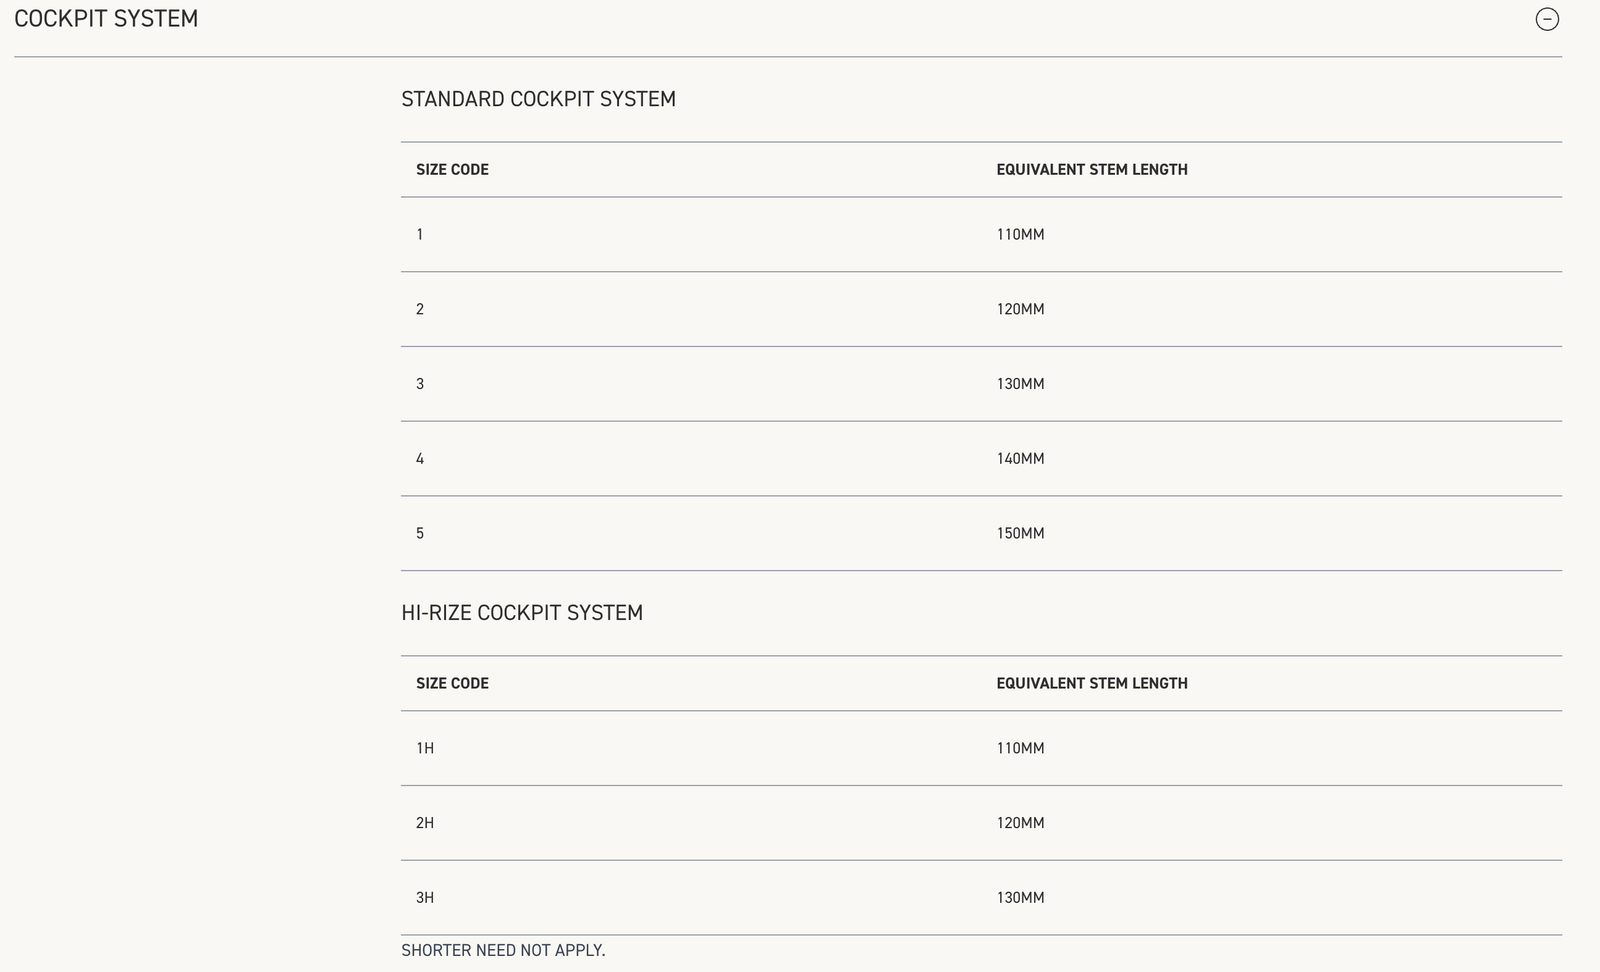
Task: Click the SHORTER NEED NOT APPLY text
Action: (503, 950)
